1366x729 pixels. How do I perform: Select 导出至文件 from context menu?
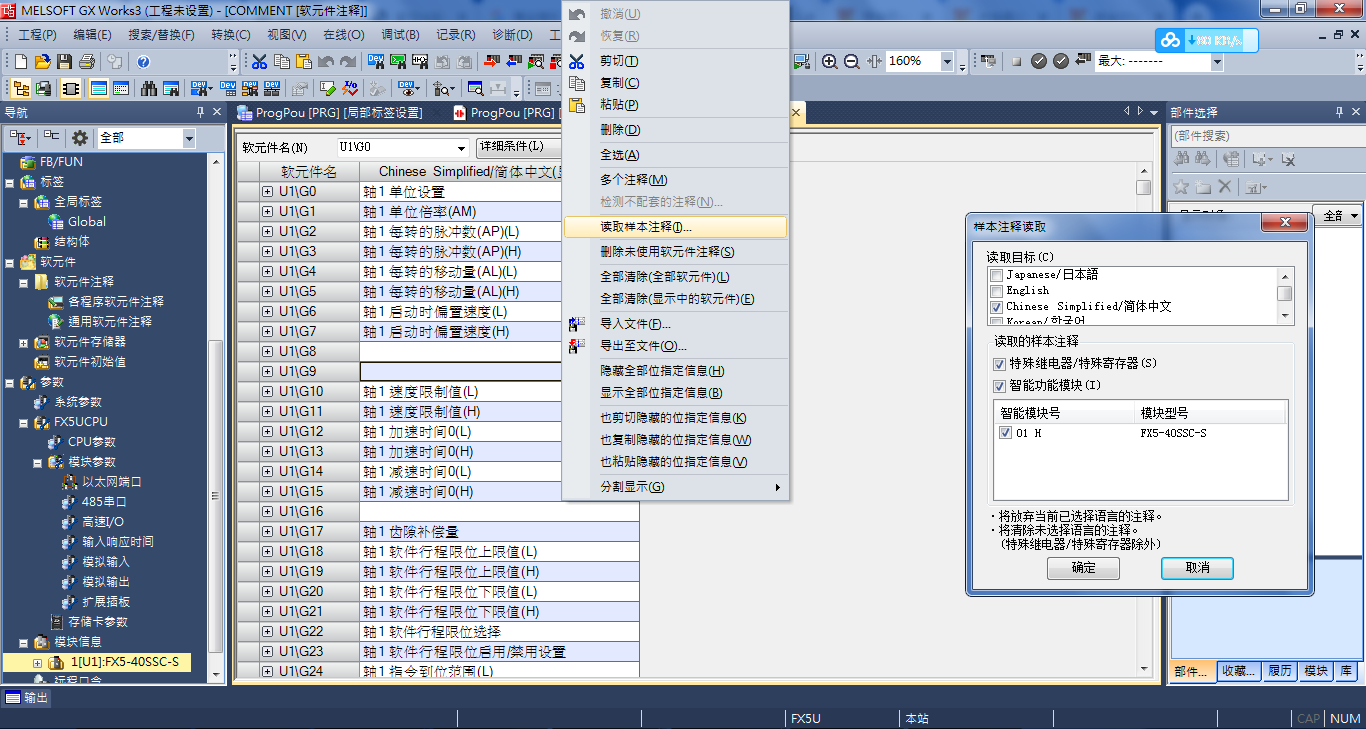tap(643, 346)
